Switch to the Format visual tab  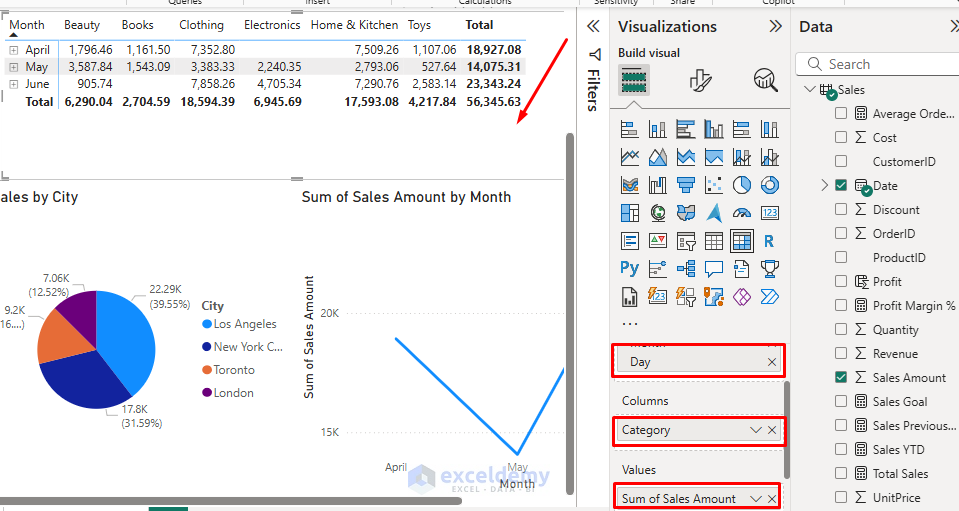tap(700, 80)
